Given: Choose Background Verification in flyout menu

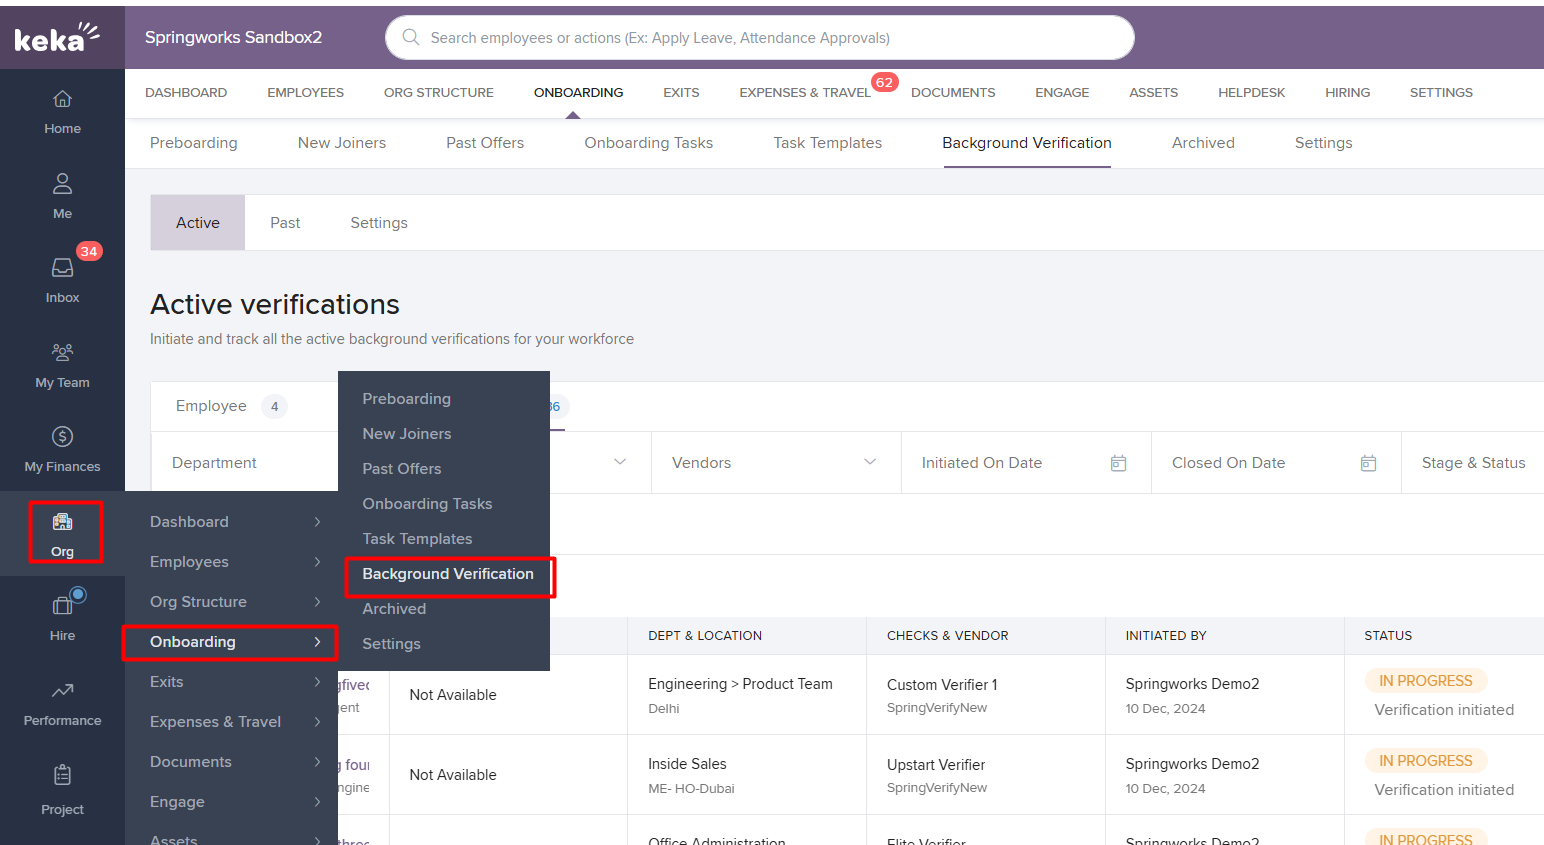Looking at the screenshot, I should [448, 574].
